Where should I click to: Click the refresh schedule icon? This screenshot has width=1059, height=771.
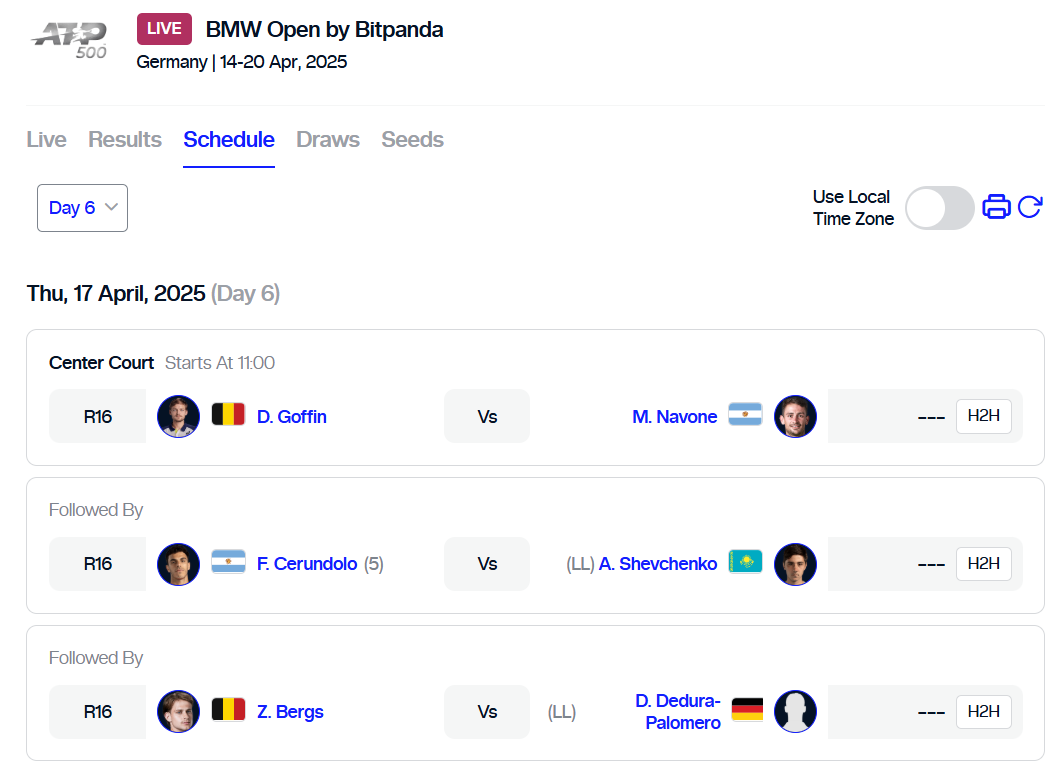pyautogui.click(x=1030, y=207)
